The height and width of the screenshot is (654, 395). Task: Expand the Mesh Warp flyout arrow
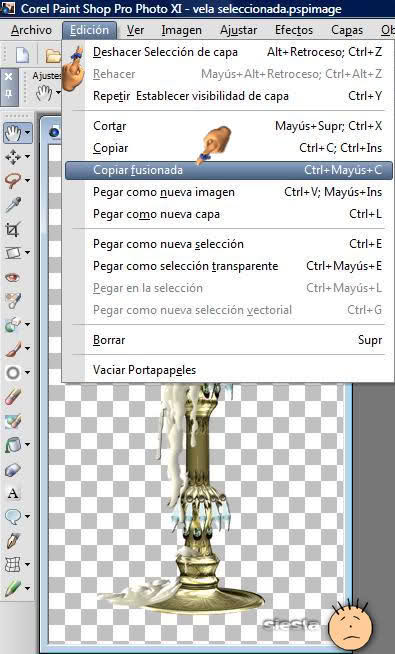(x=28, y=565)
